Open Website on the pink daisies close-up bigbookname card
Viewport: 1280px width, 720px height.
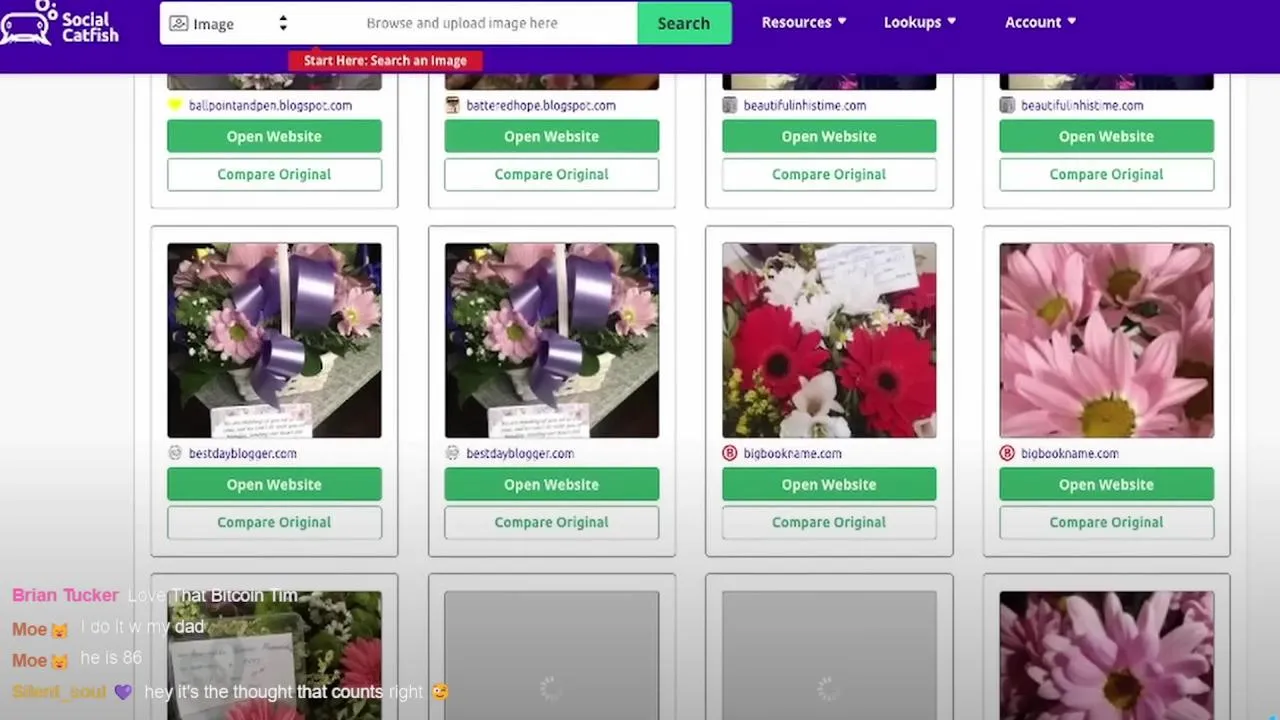pyautogui.click(x=1106, y=484)
